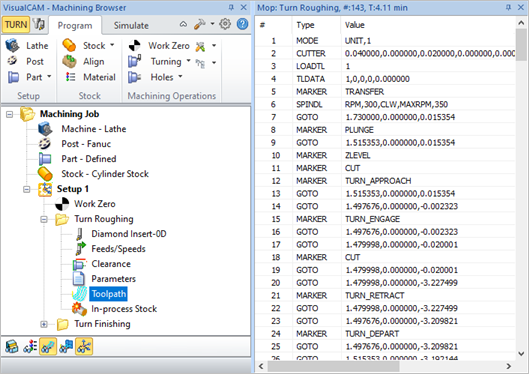The width and height of the screenshot is (529, 374).
Task: Click the Turn Roughing folder icon
Action: 62,219
